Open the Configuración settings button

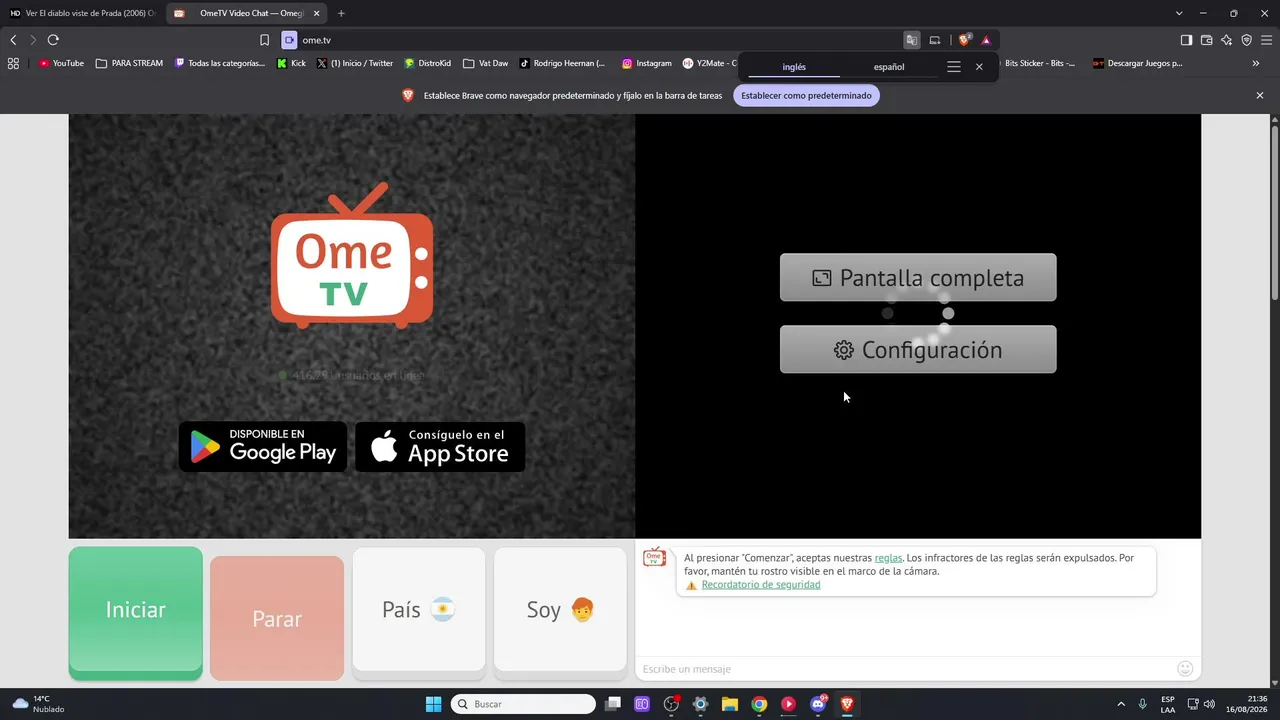coord(918,350)
